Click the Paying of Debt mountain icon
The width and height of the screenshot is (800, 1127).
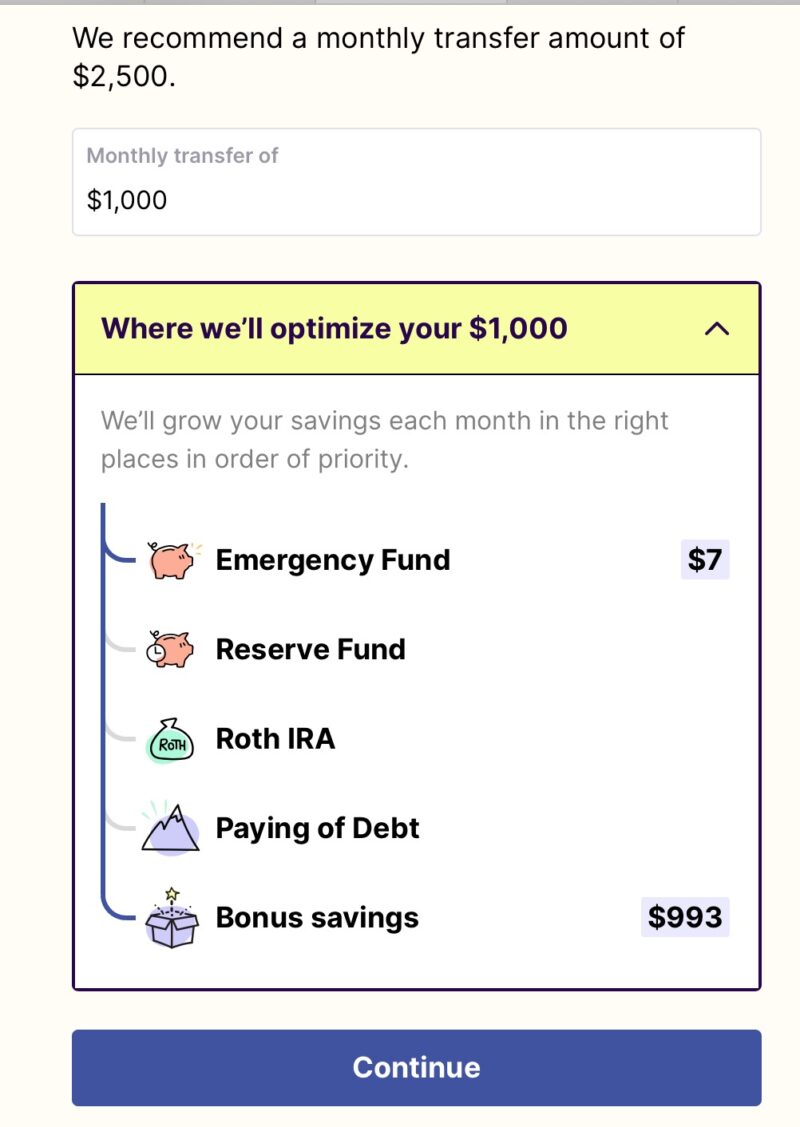coord(170,828)
